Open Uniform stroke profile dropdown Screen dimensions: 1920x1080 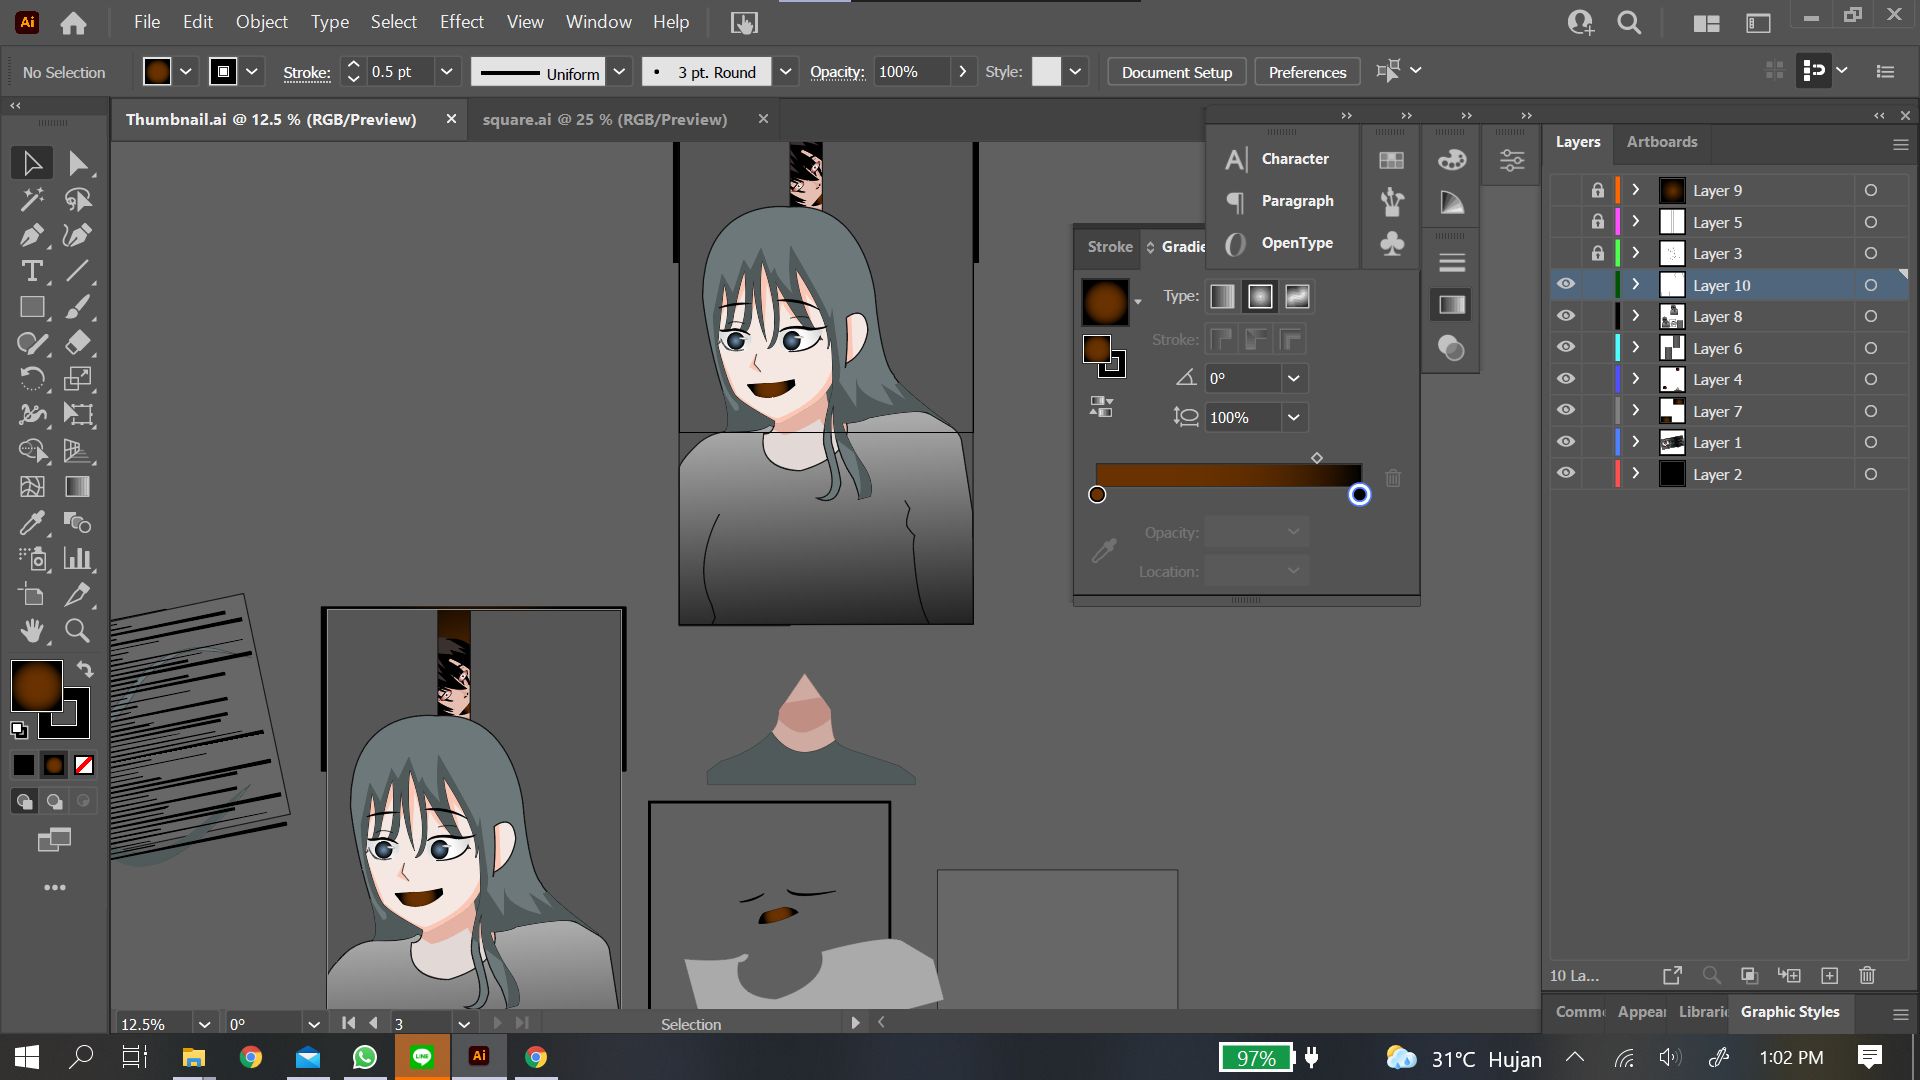point(619,72)
